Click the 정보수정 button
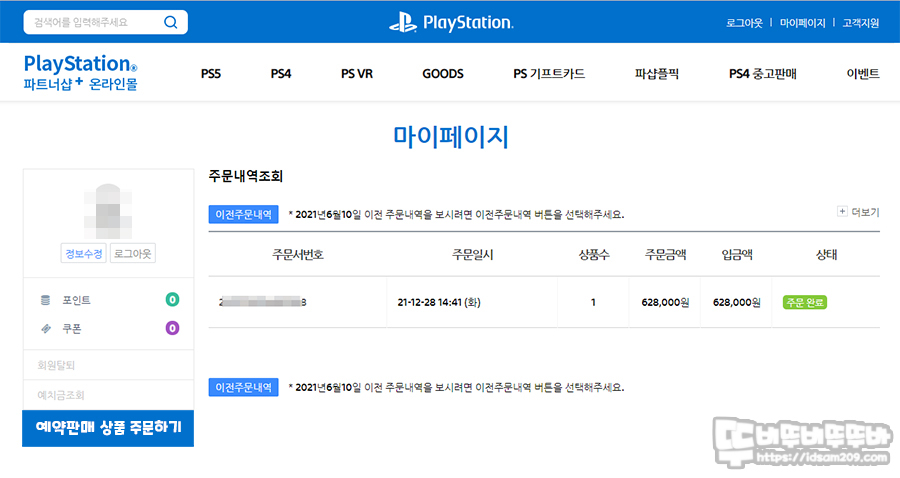The height and width of the screenshot is (478, 900). [83, 254]
